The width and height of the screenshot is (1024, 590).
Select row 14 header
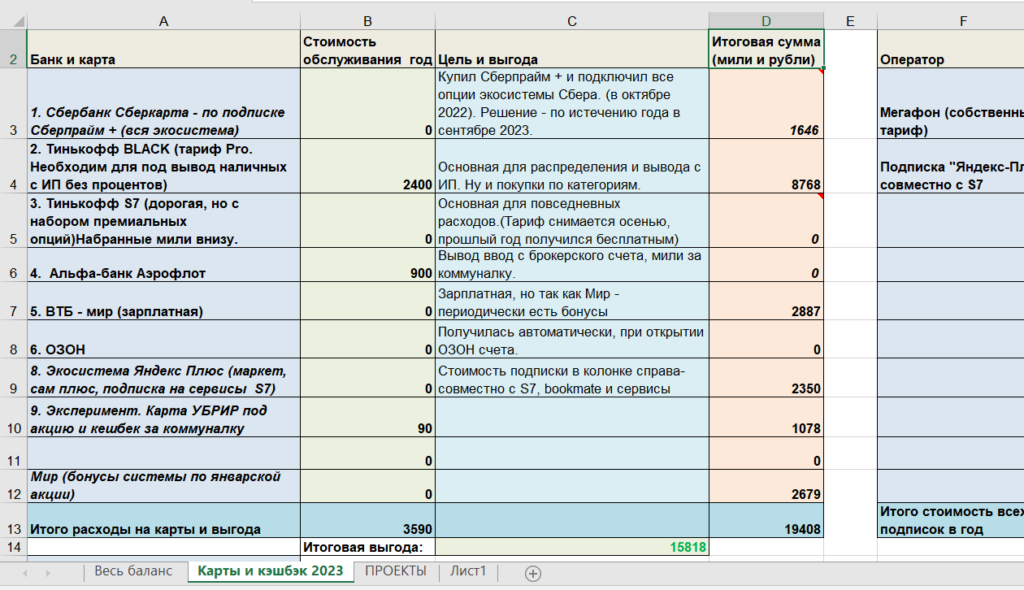[13, 547]
